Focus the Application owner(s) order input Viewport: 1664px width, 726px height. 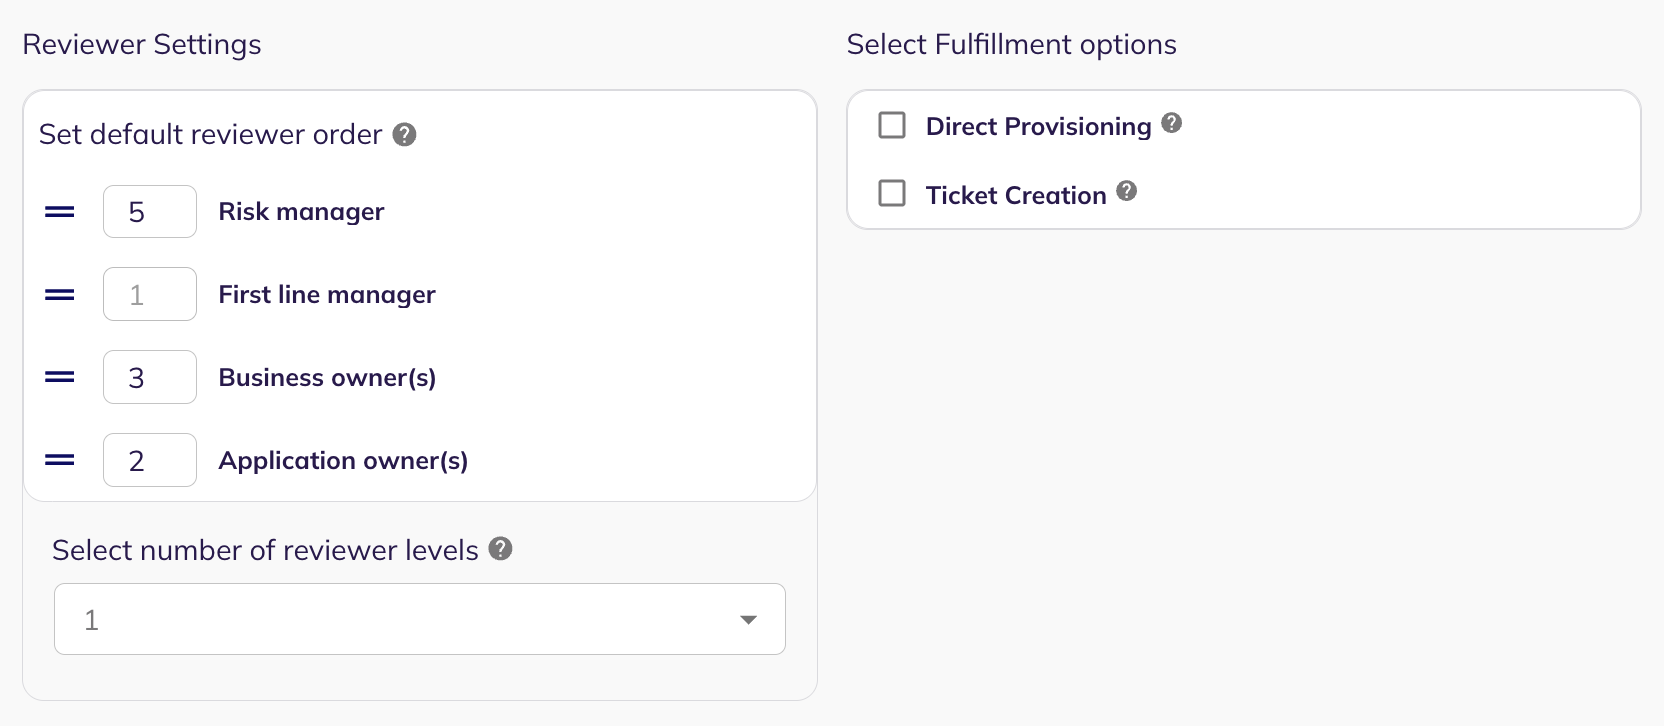(150, 460)
